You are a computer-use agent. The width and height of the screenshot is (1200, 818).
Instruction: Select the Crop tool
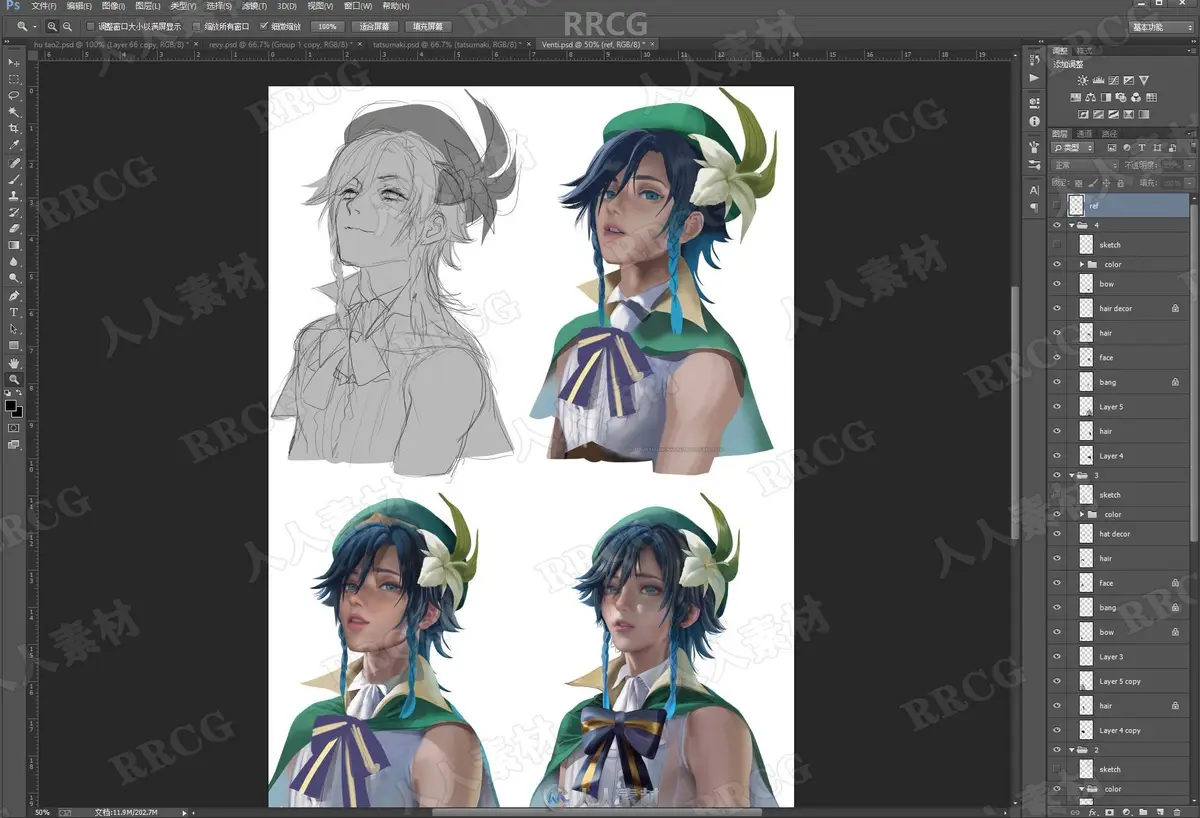click(x=14, y=128)
